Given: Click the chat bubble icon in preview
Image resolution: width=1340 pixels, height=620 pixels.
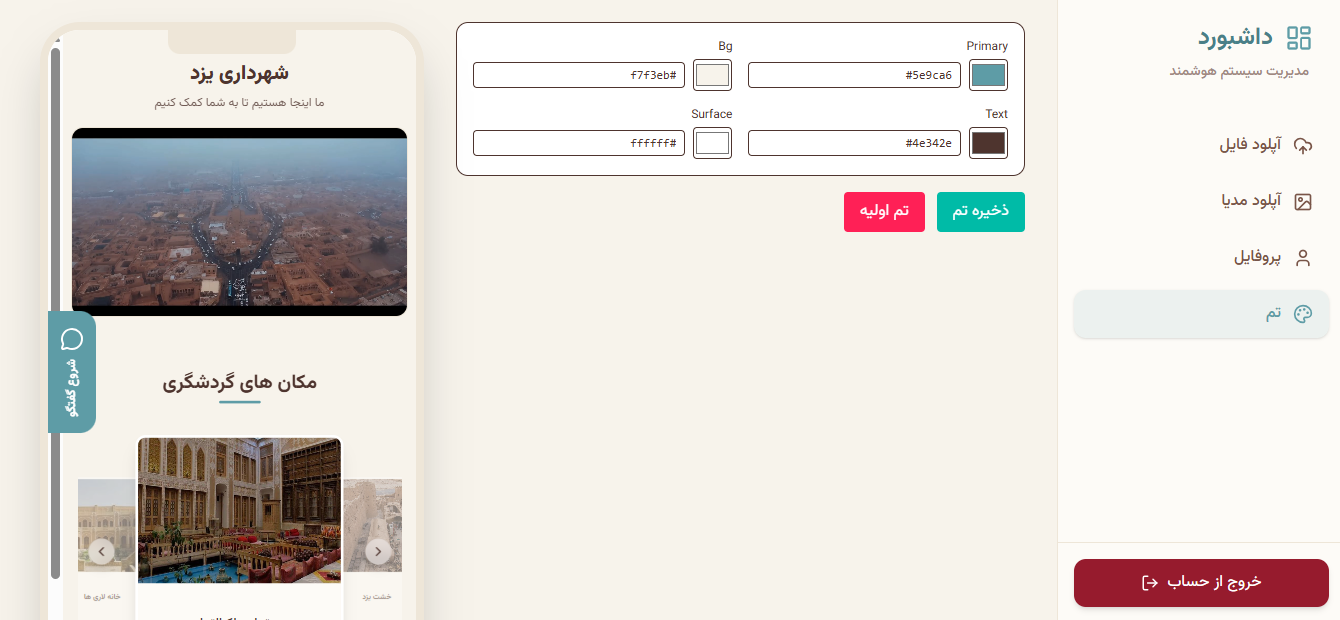Looking at the screenshot, I should pos(72,338).
